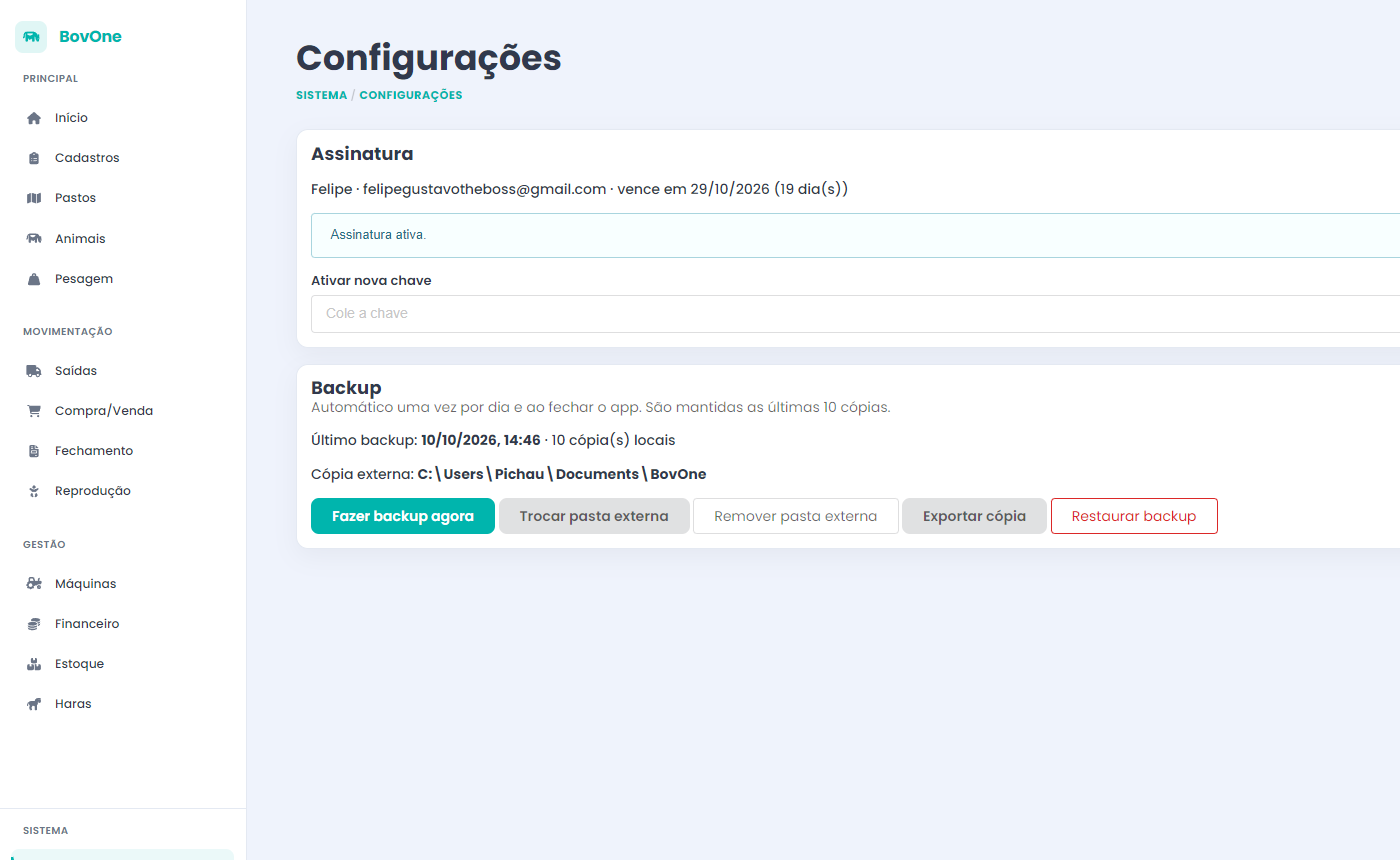This screenshot has width=1400, height=860.
Task: Open Cadastros via the clipboard icon
Action: point(34,158)
